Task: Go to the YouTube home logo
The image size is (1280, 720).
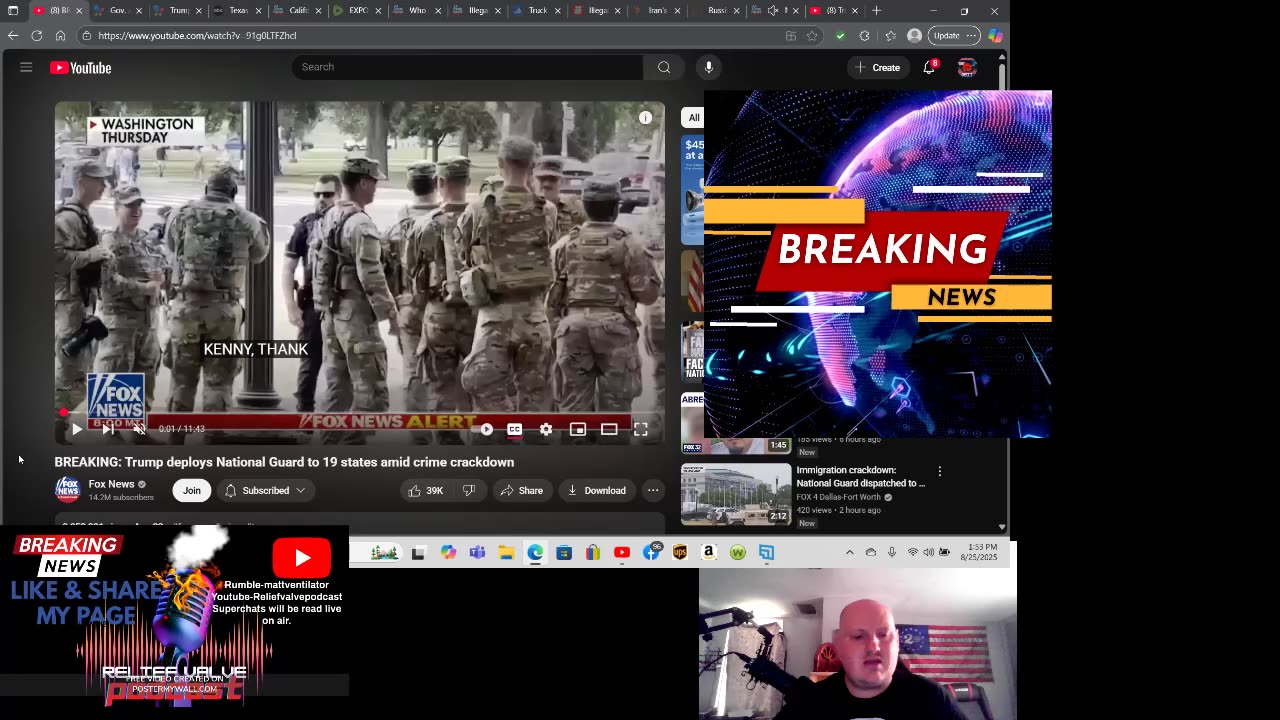Action: [80, 67]
